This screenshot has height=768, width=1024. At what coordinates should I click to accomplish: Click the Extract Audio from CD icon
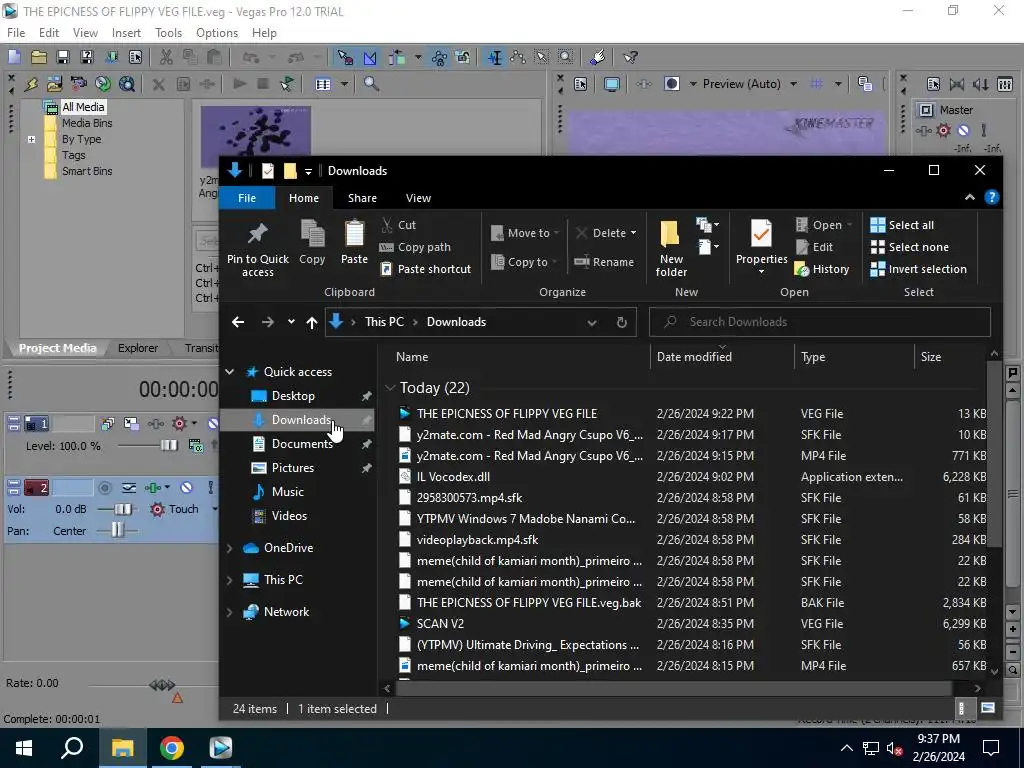(103, 84)
